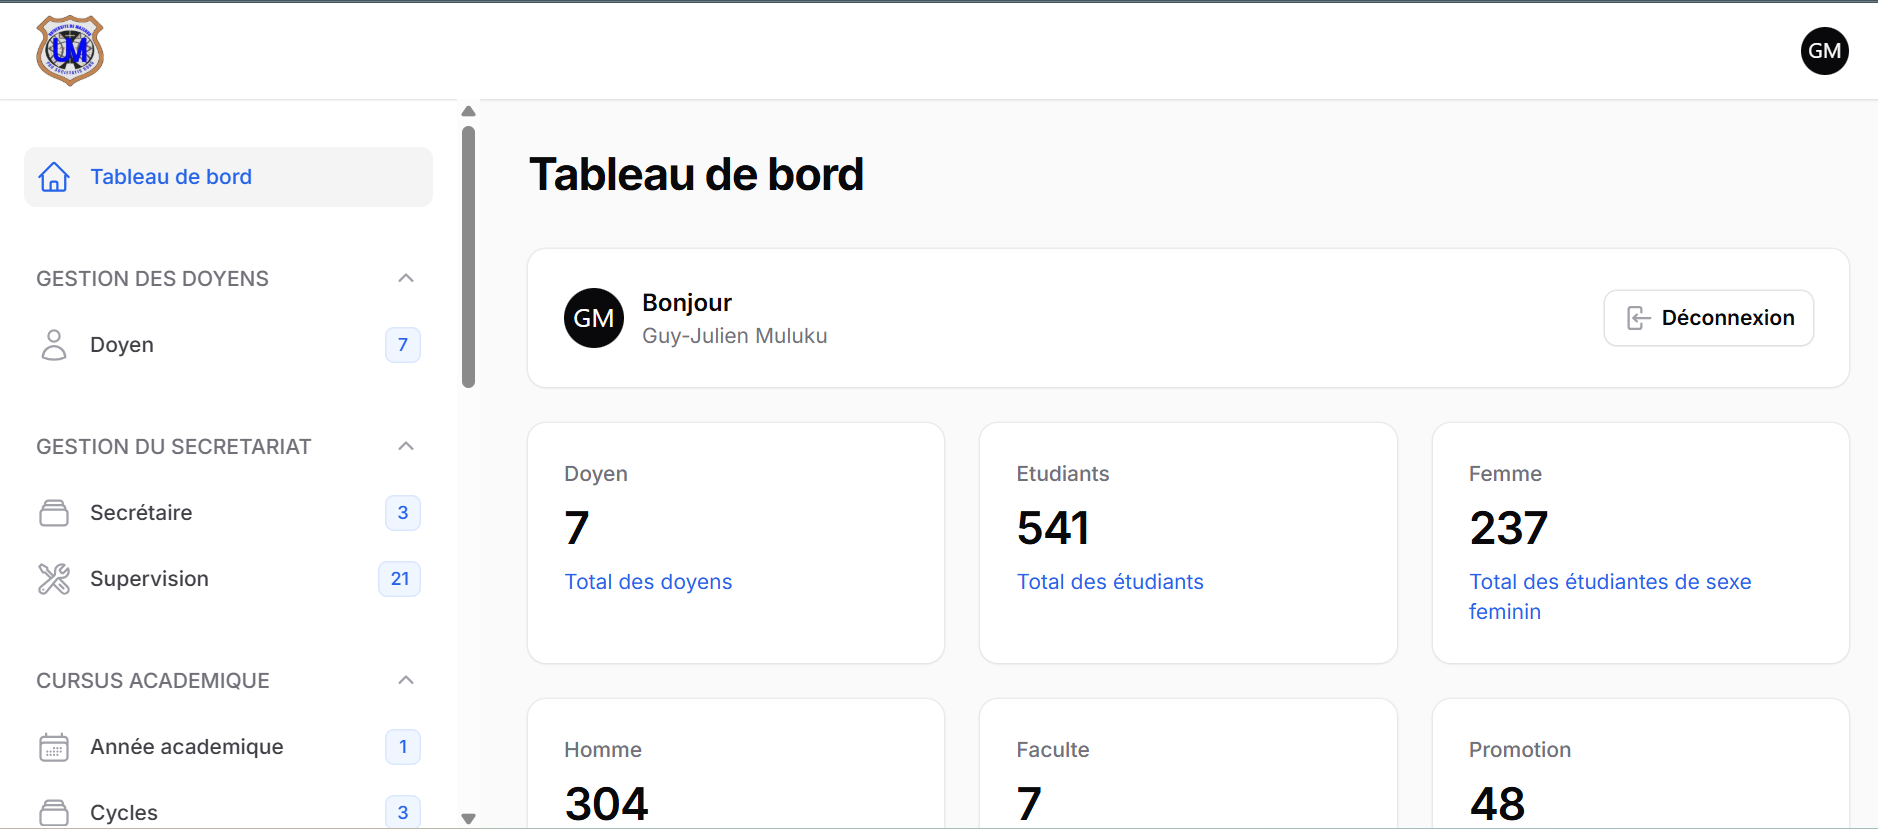Select the home icon next to Tableau de bord

[54, 176]
